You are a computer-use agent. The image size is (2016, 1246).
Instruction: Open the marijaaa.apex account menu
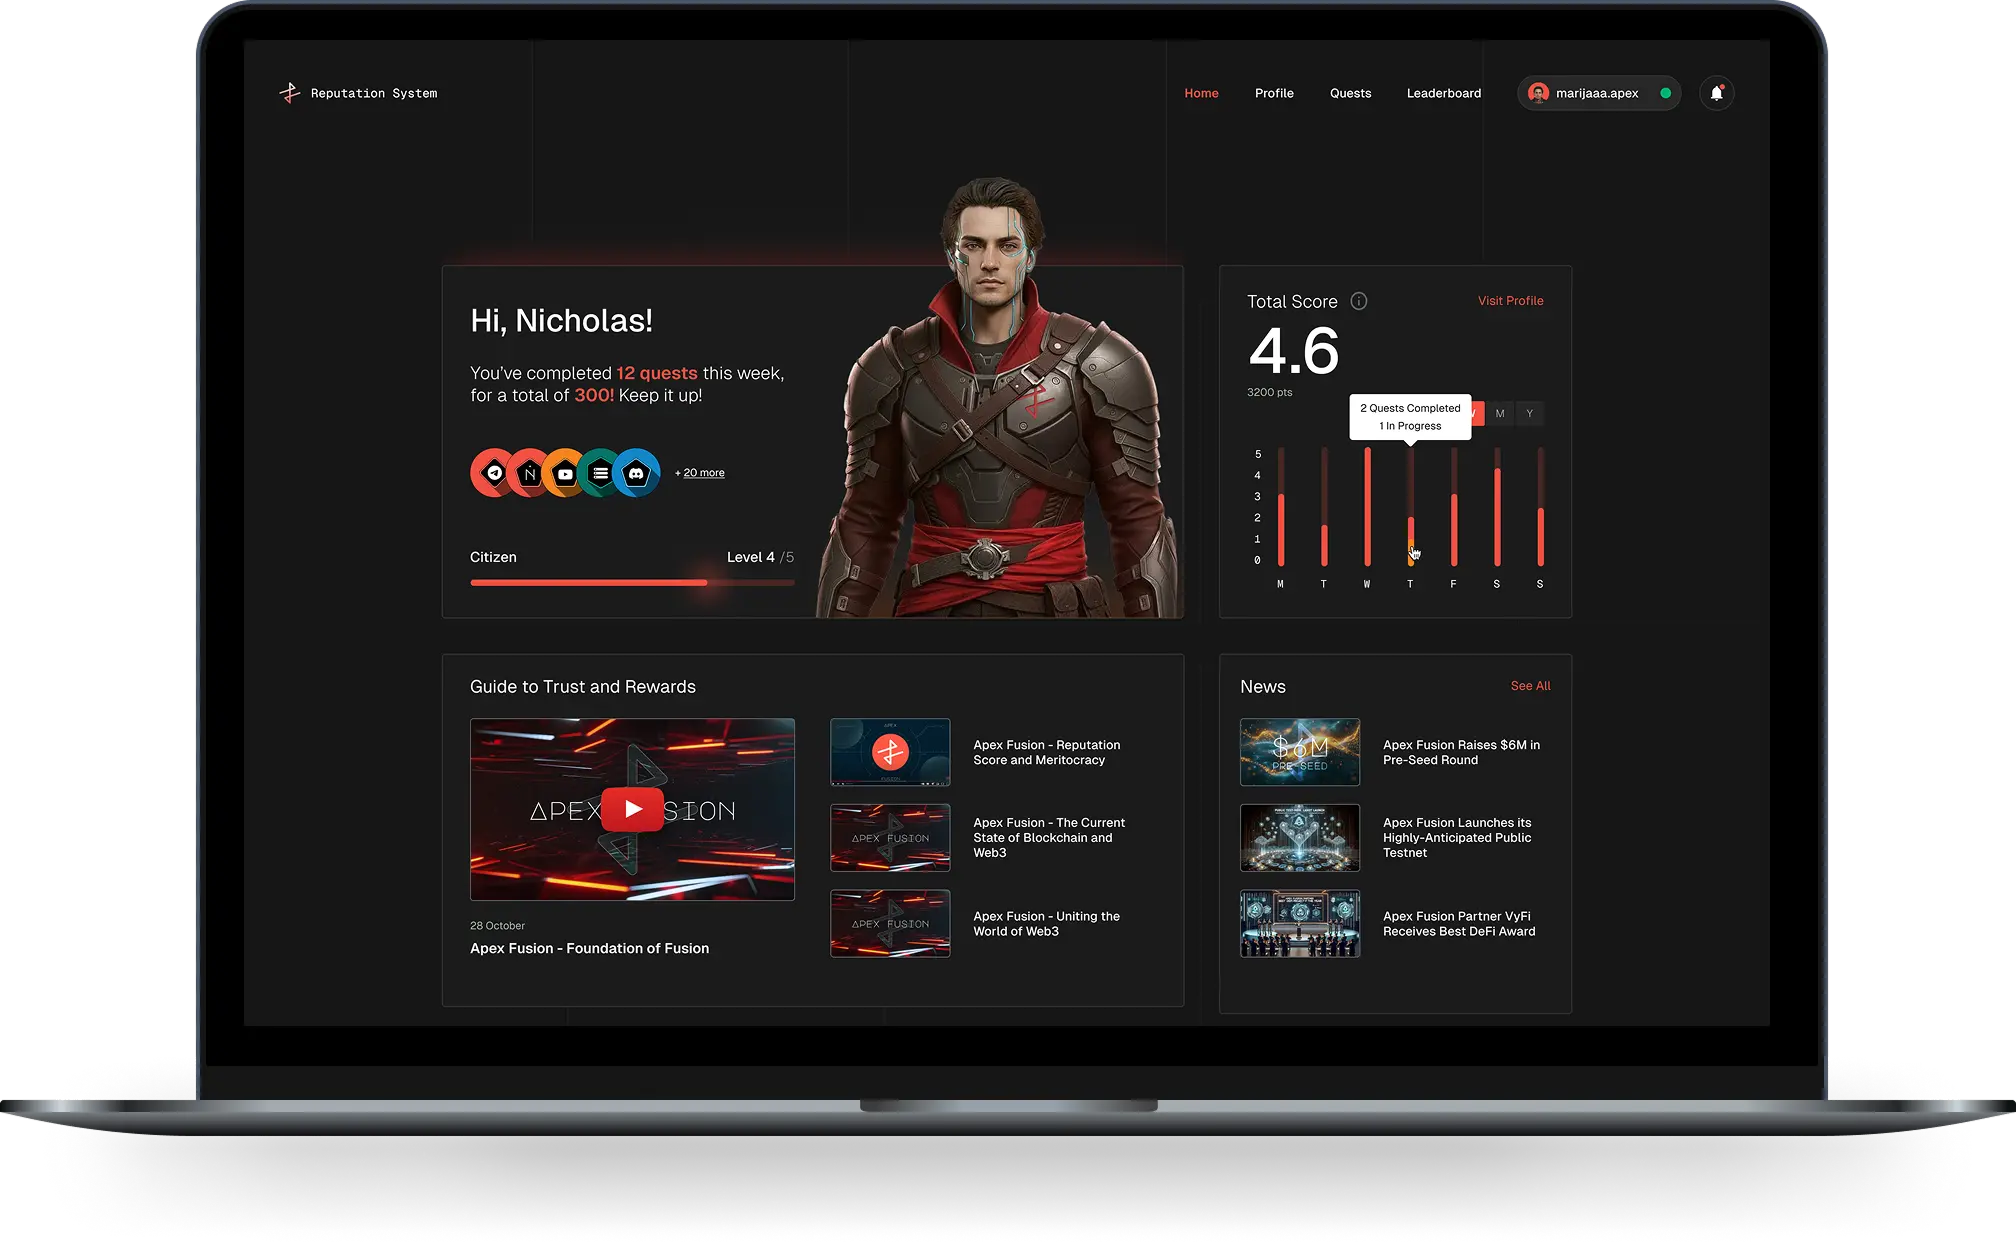(1597, 93)
